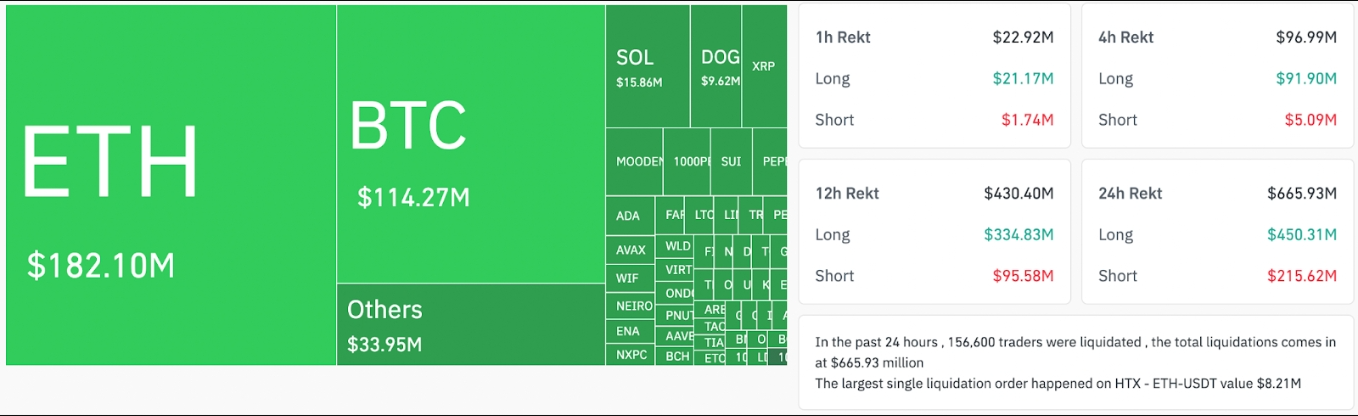Click the SUI tile
This screenshot has height=416, width=1358.
point(731,161)
